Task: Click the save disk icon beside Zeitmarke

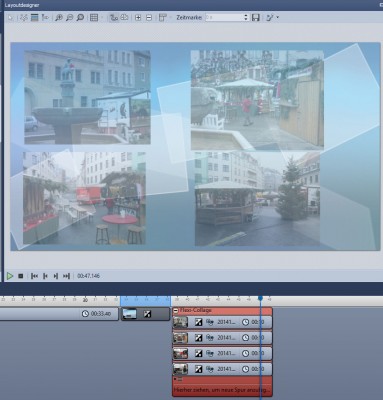Action: click(x=256, y=18)
